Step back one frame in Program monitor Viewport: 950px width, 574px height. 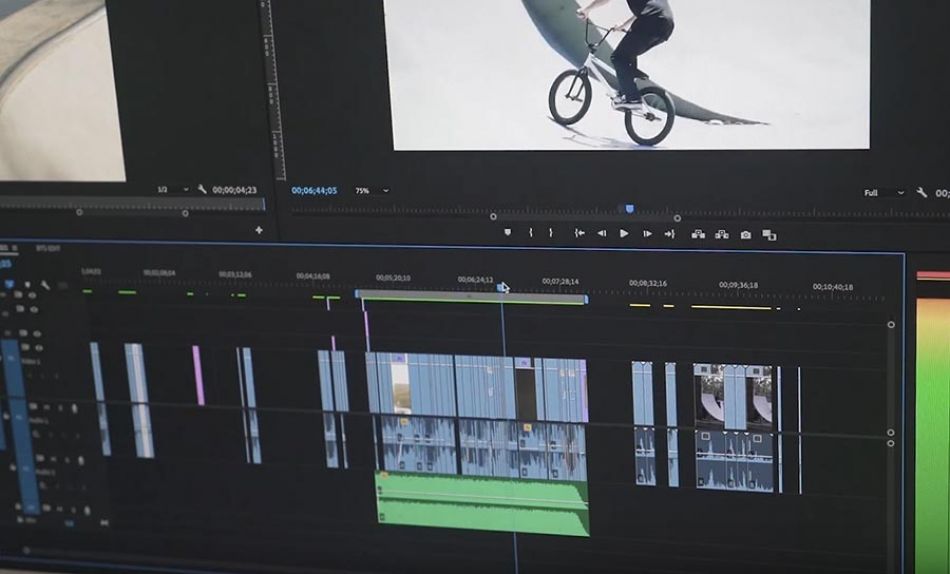pos(602,233)
